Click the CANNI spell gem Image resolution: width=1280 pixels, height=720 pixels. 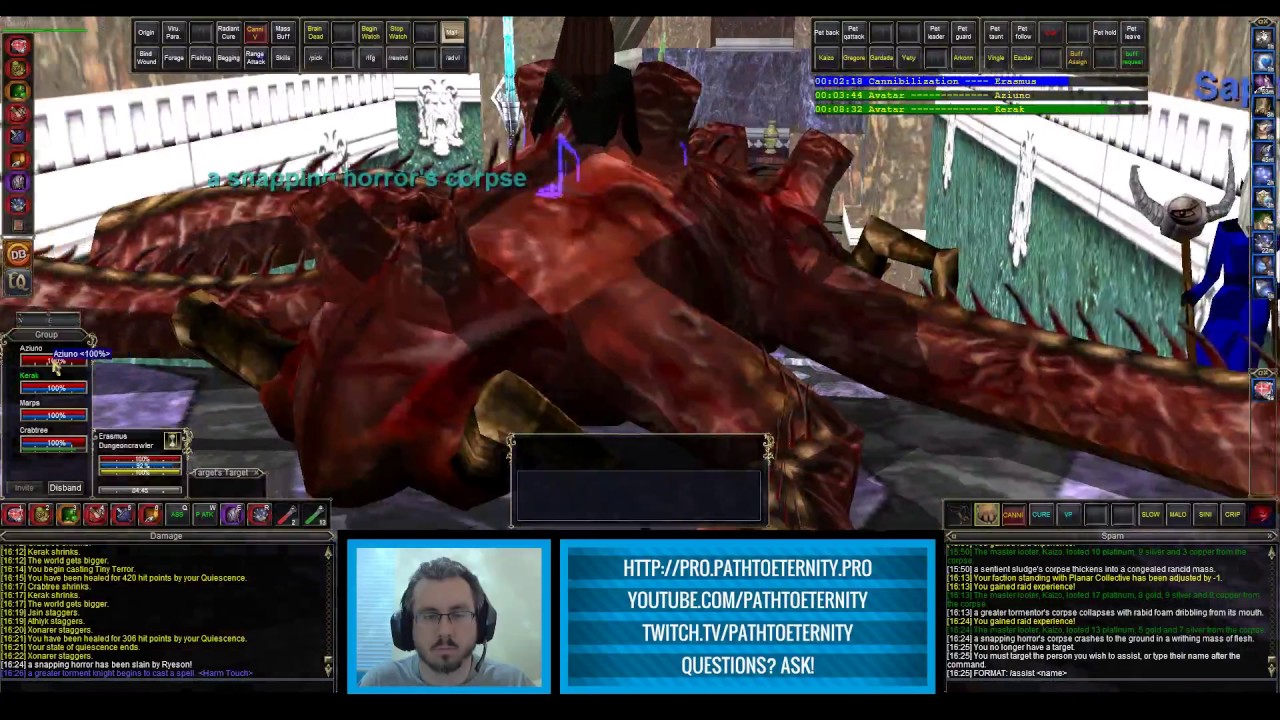point(1014,515)
